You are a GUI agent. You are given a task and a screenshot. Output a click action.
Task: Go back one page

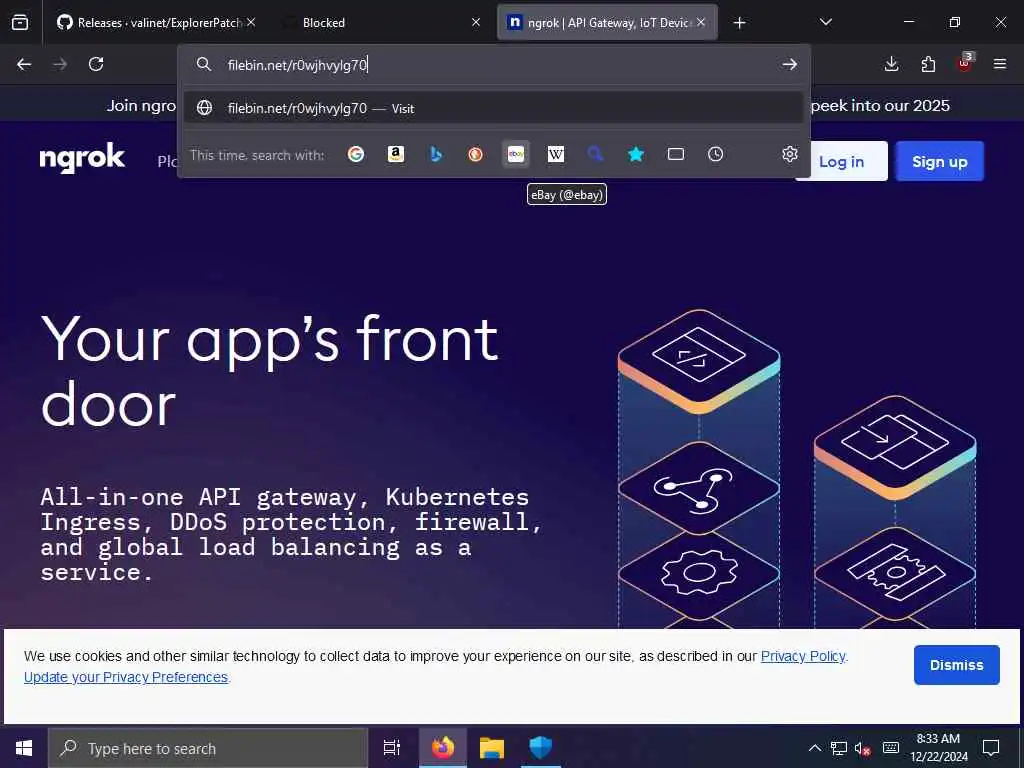(x=24, y=64)
